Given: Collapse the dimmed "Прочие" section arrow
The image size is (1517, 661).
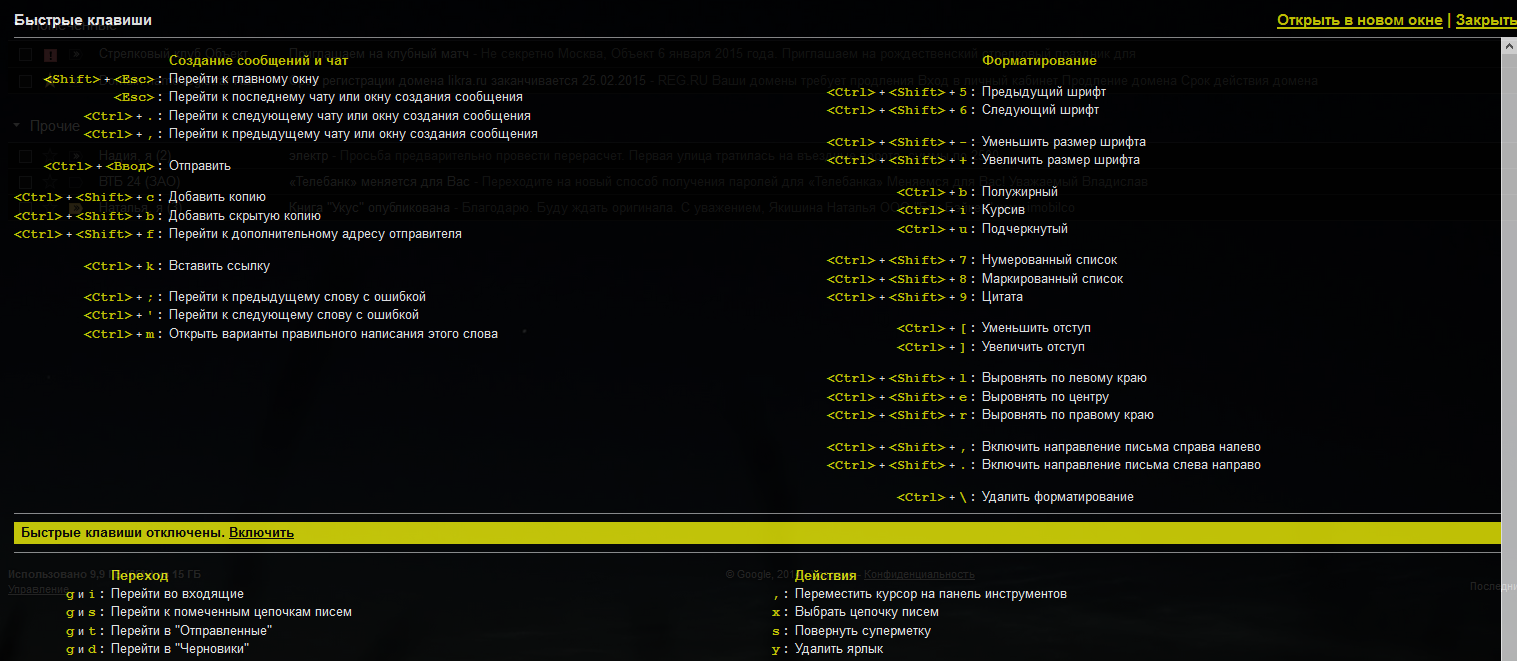Looking at the screenshot, I should click(16, 126).
